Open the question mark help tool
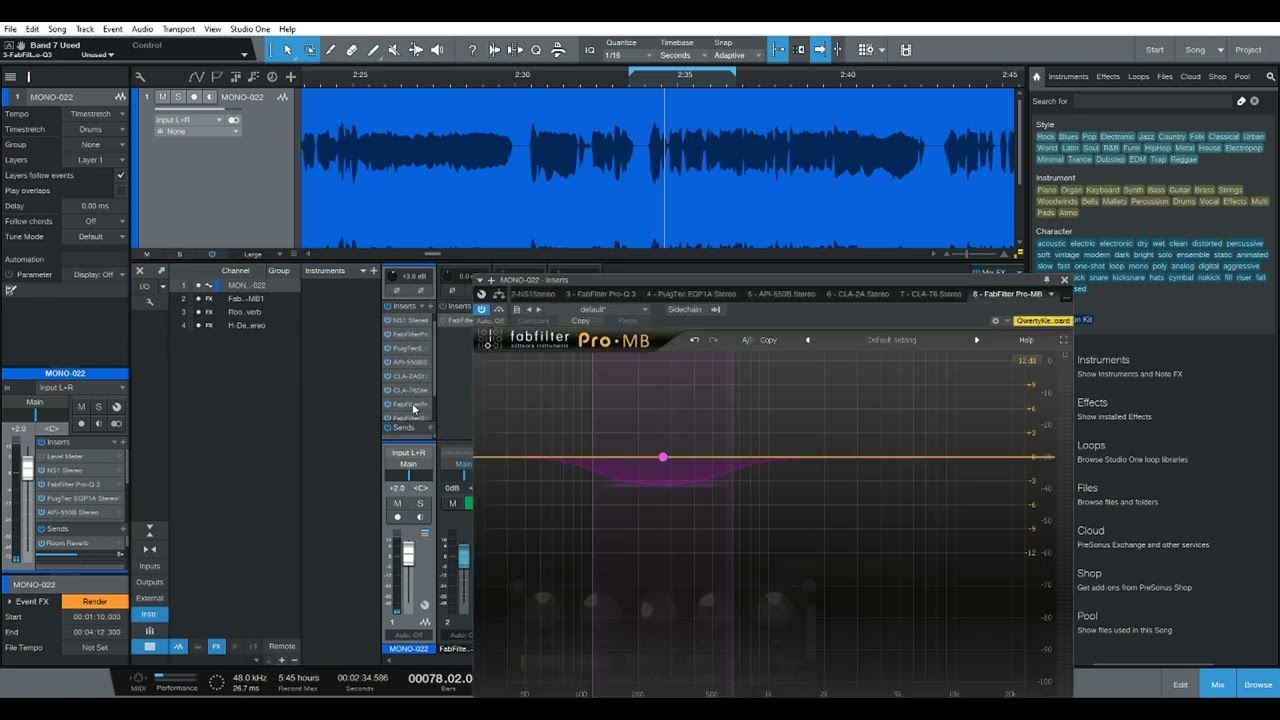This screenshot has width=1280, height=720. coord(473,50)
